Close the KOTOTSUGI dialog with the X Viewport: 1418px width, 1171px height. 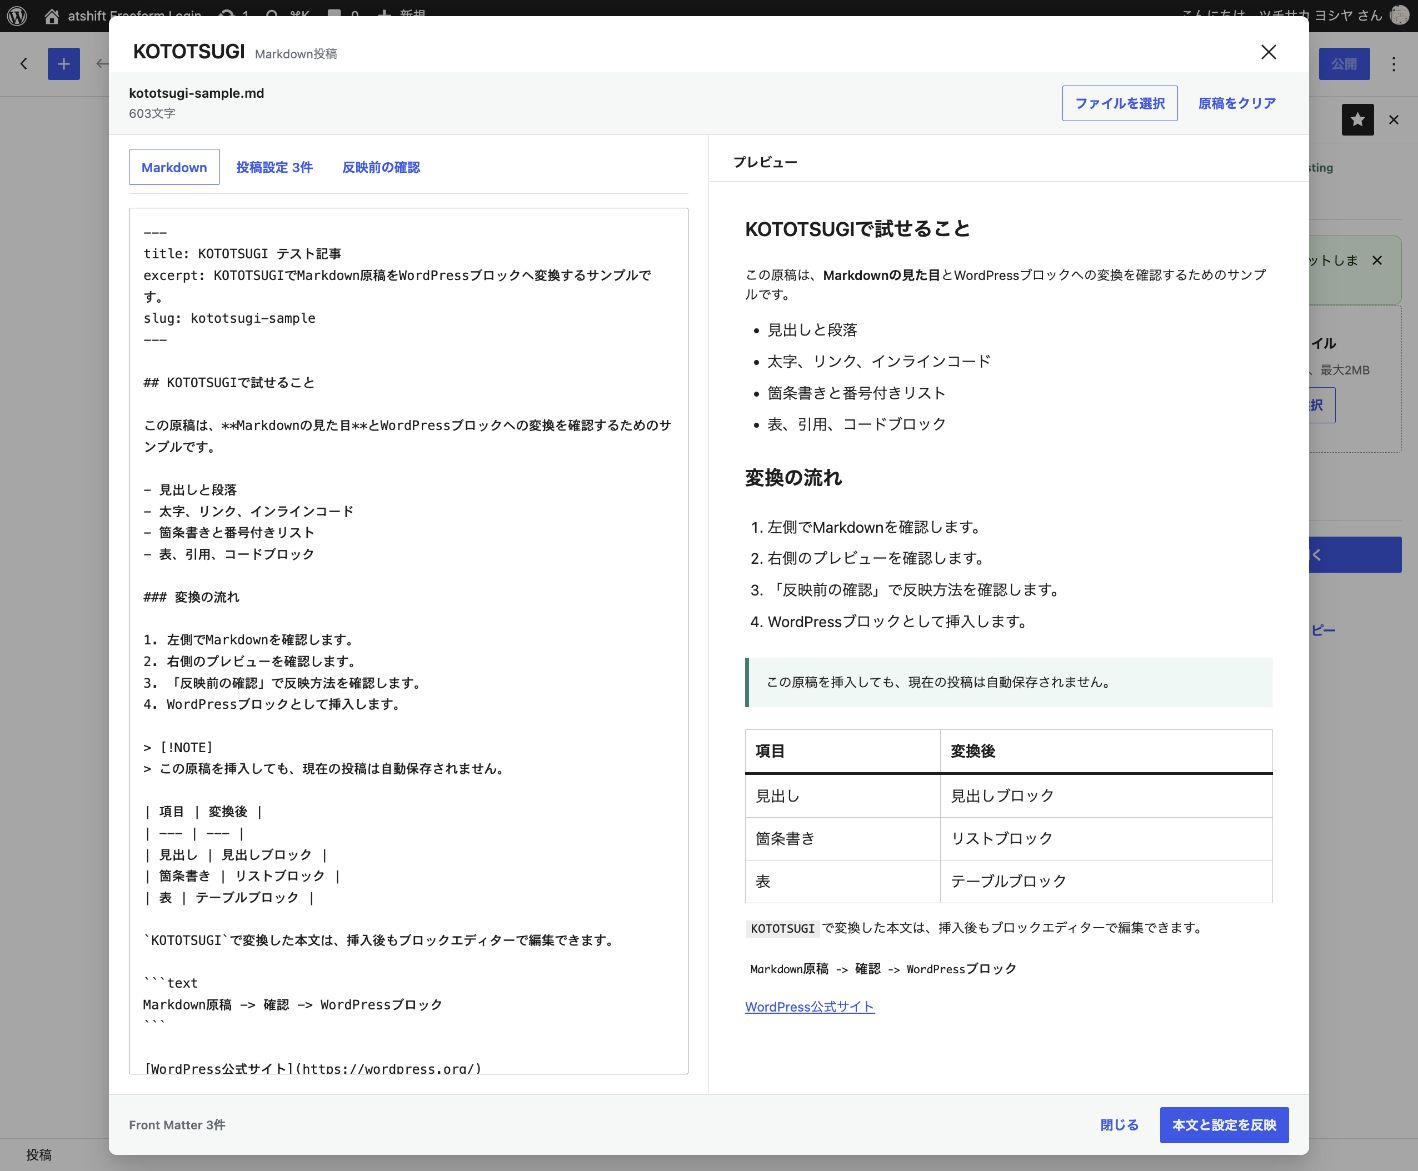tap(1268, 52)
